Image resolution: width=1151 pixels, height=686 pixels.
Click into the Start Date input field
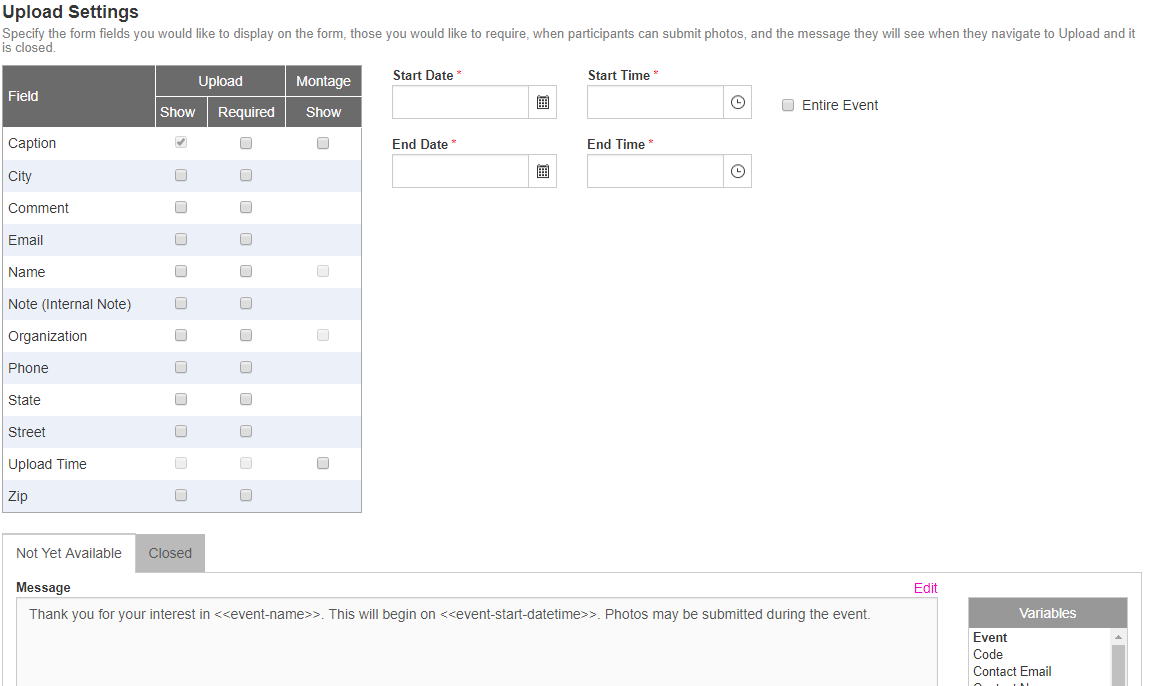pos(460,102)
